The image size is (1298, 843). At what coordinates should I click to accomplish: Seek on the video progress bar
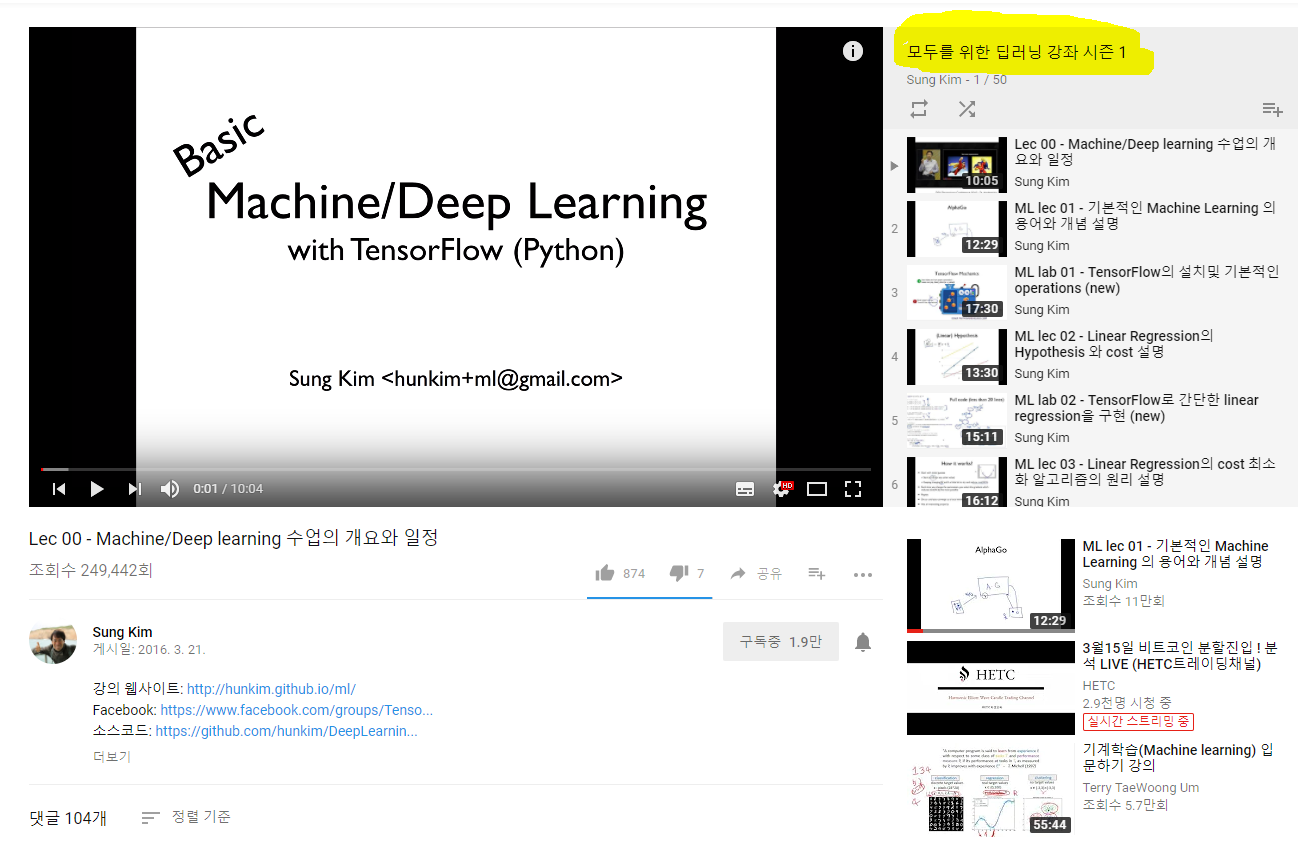point(455,469)
